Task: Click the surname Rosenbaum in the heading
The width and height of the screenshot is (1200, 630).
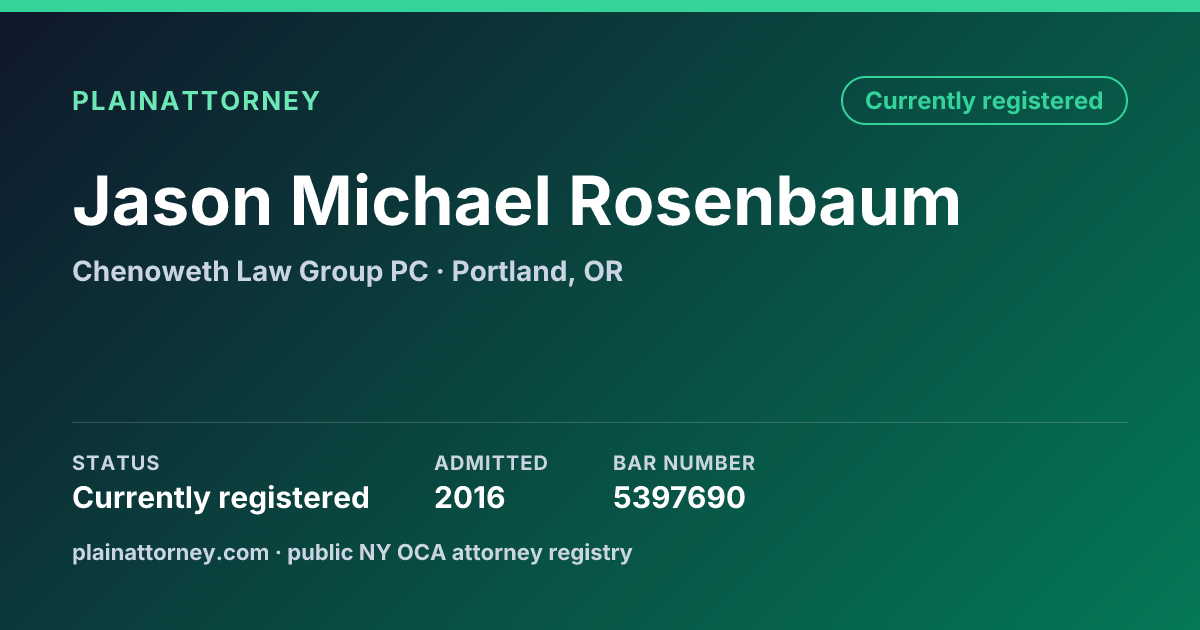Action: click(766, 201)
